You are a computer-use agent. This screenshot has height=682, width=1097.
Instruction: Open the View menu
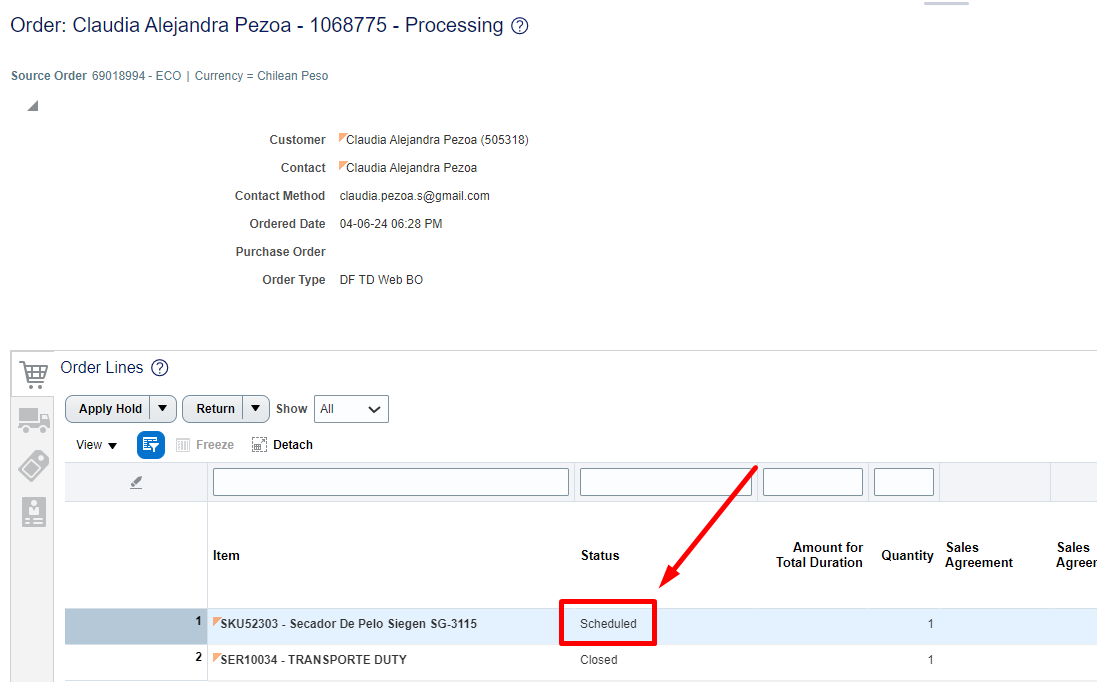[94, 444]
